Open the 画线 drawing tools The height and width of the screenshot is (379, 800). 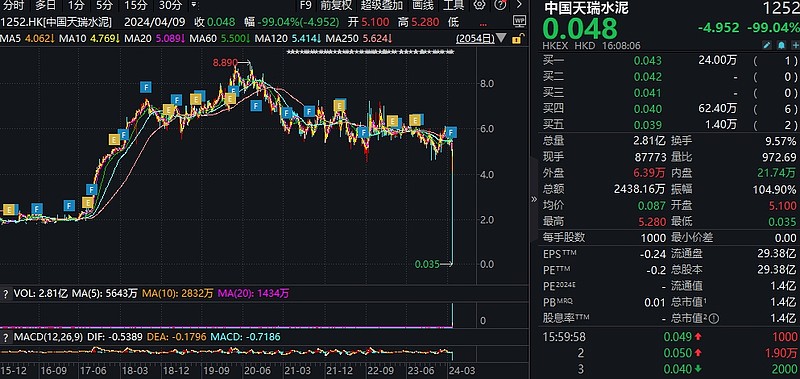[x=422, y=6]
